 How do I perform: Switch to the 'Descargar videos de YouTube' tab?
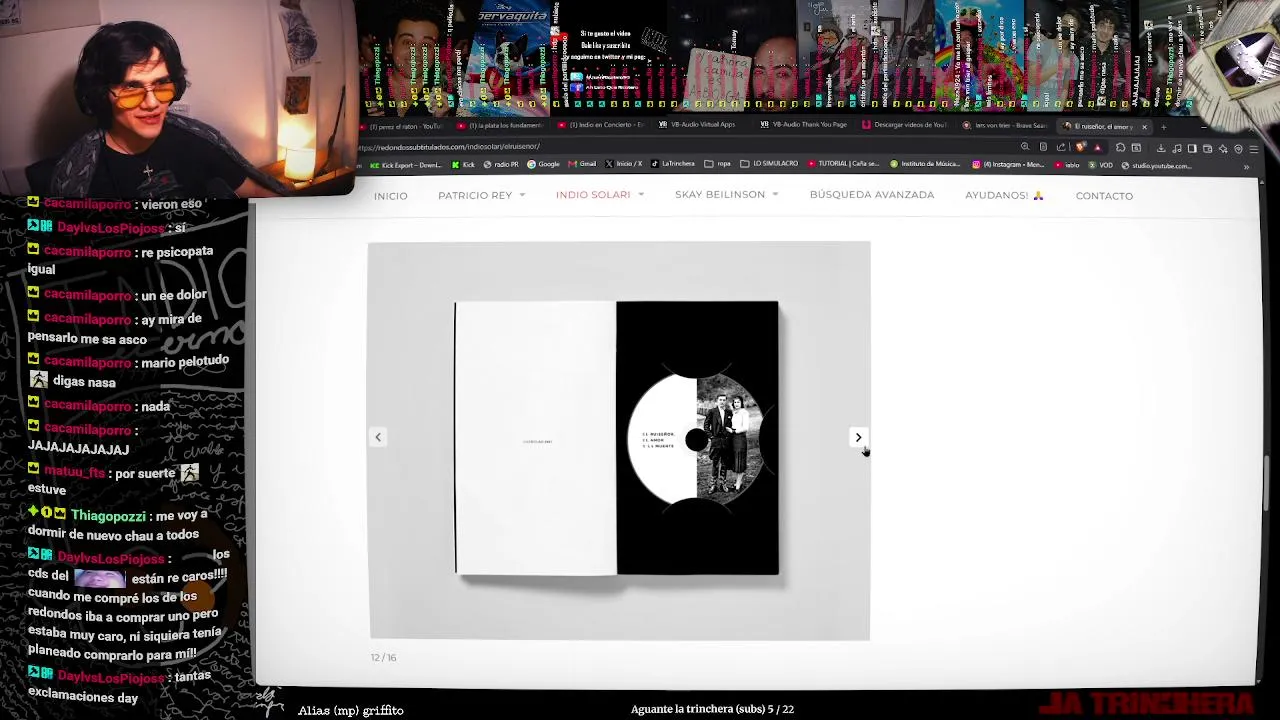904,125
